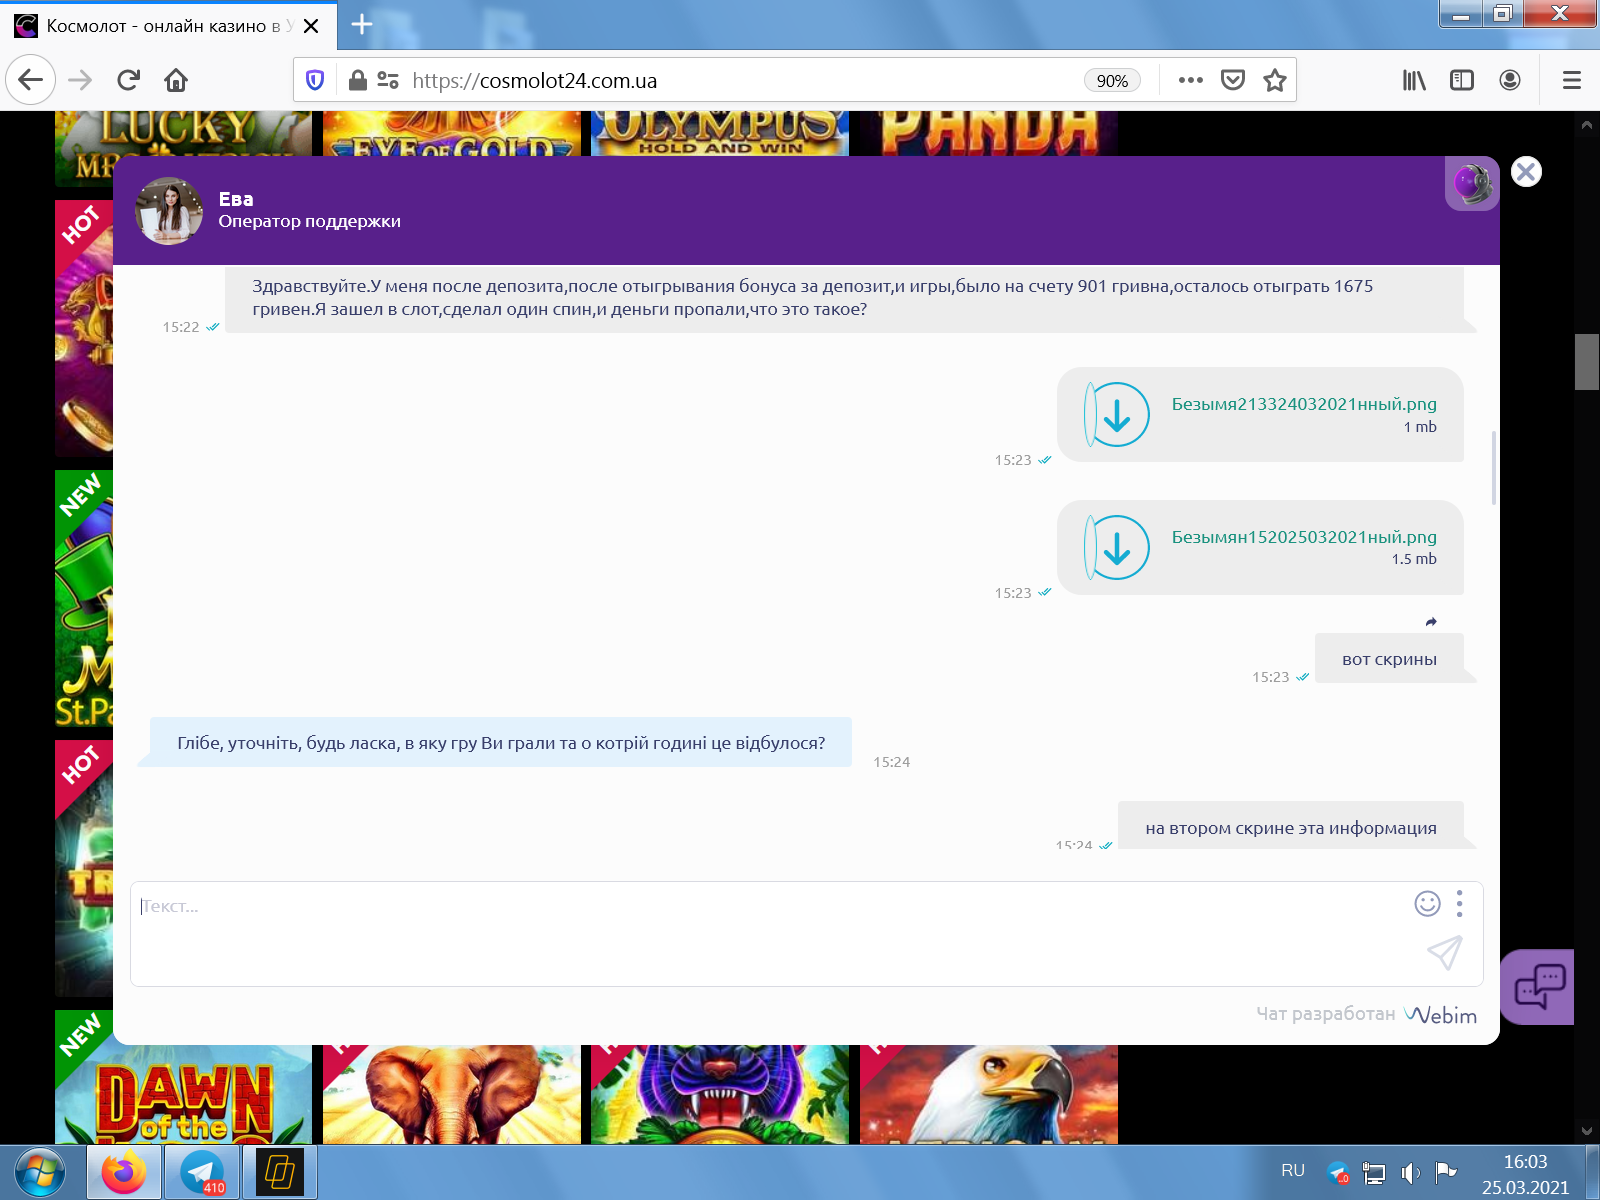The height and width of the screenshot is (1200, 1600).
Task: Go back to previous page
Action: pyautogui.click(x=30, y=80)
